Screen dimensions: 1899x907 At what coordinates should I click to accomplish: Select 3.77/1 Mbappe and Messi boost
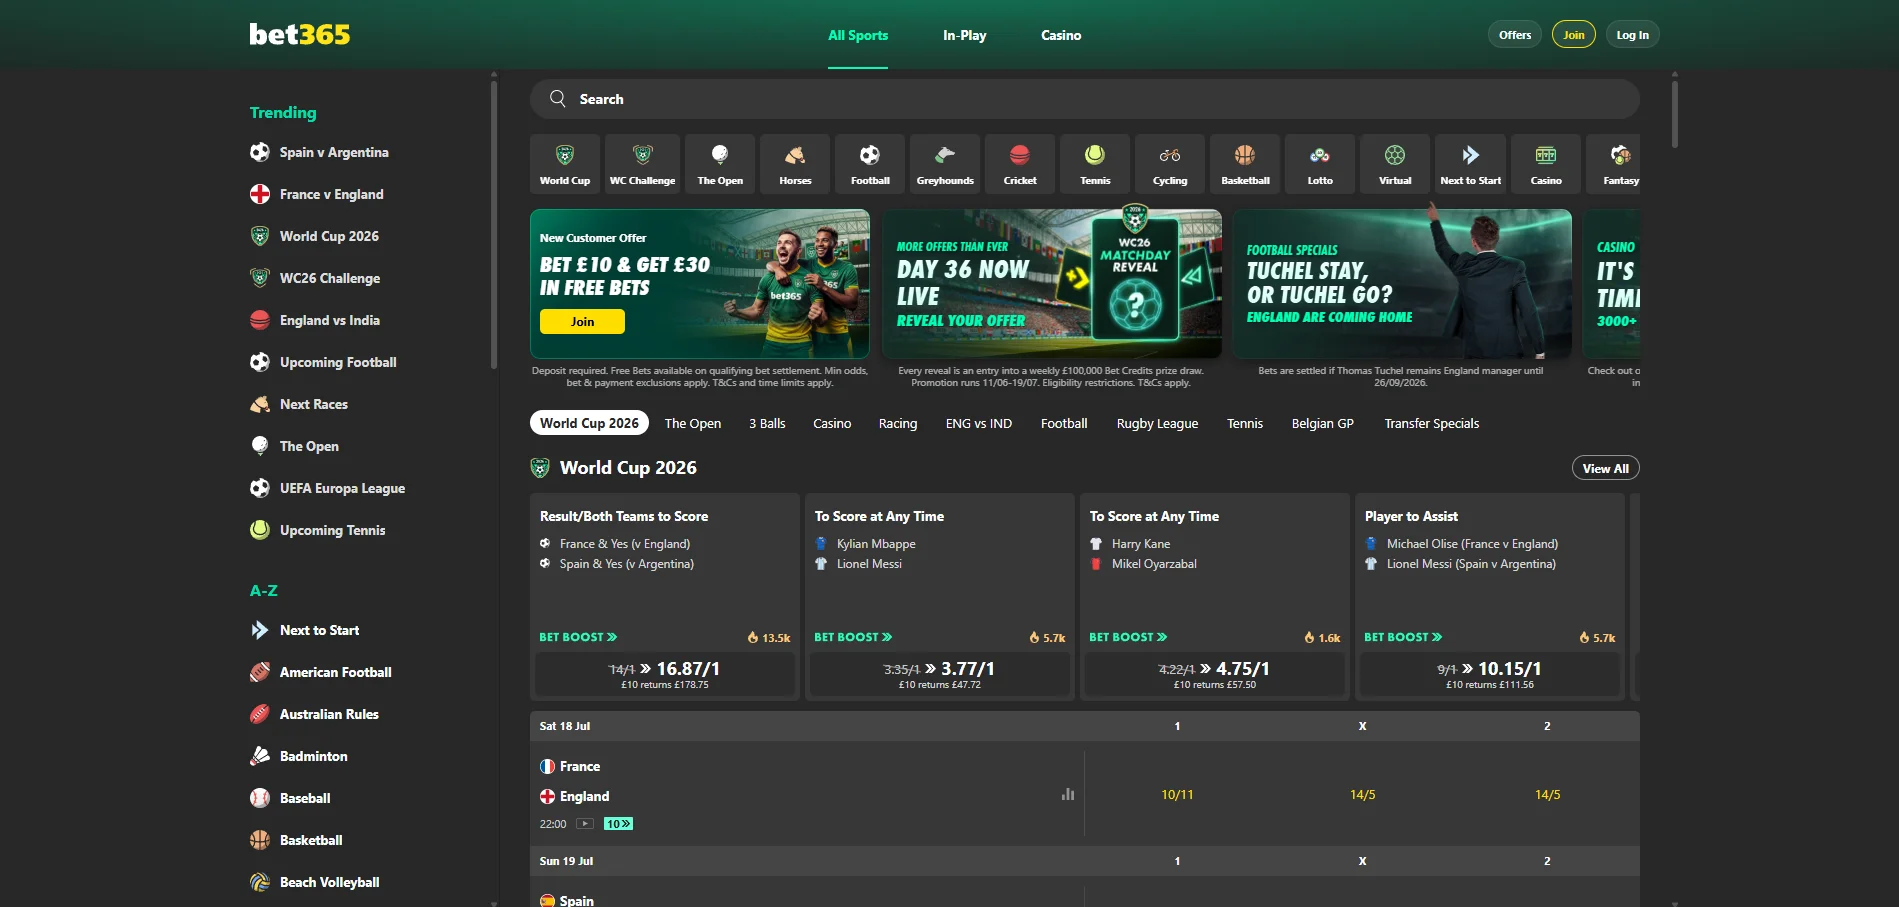point(940,674)
